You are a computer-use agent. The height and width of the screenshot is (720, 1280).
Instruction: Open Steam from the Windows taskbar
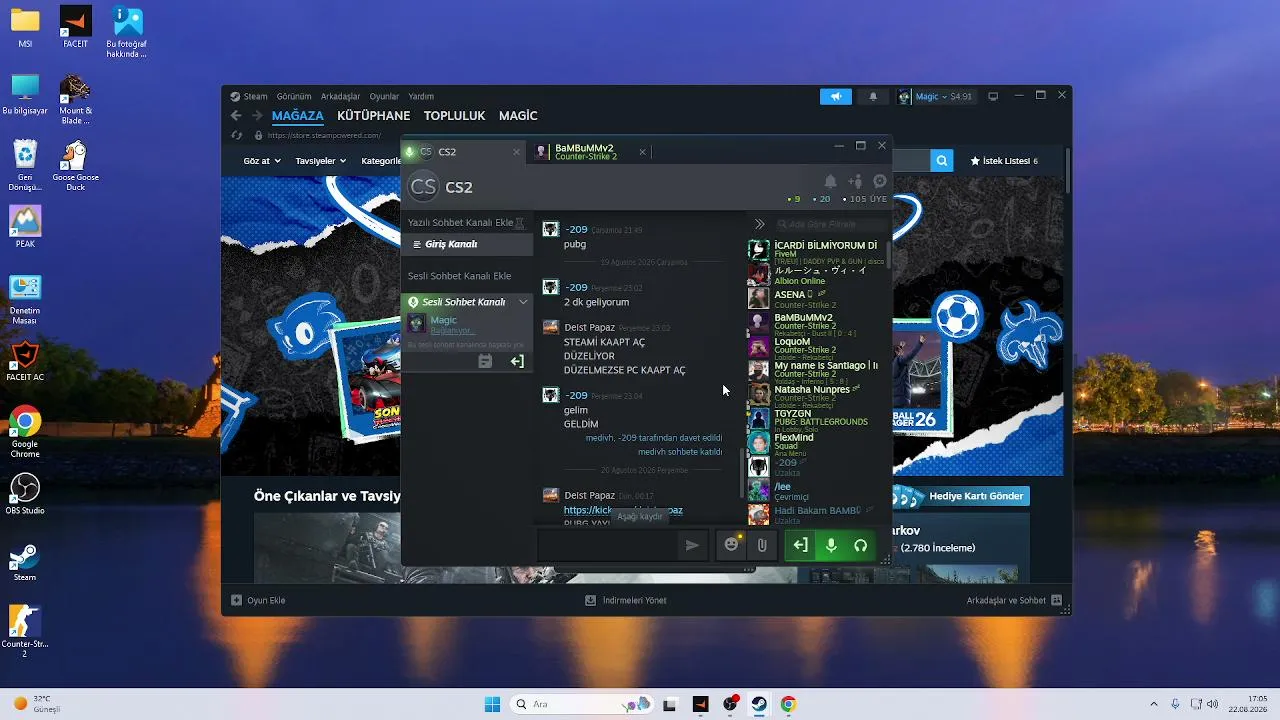(x=759, y=704)
